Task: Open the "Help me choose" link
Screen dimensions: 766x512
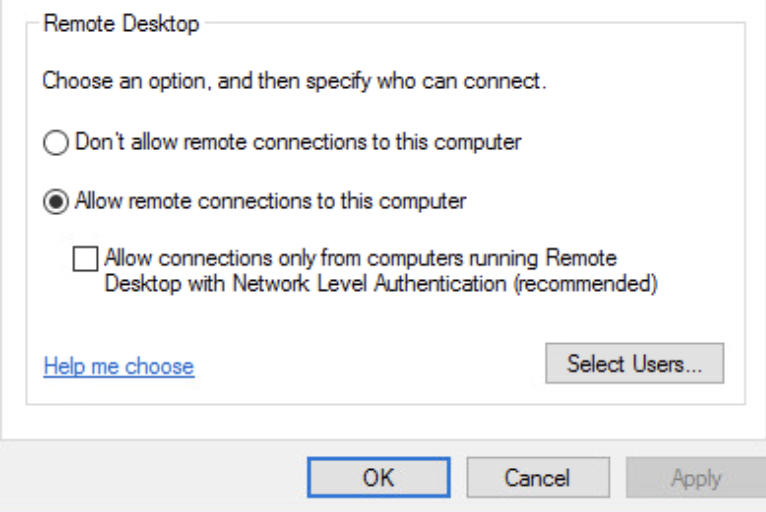Action: 118,367
